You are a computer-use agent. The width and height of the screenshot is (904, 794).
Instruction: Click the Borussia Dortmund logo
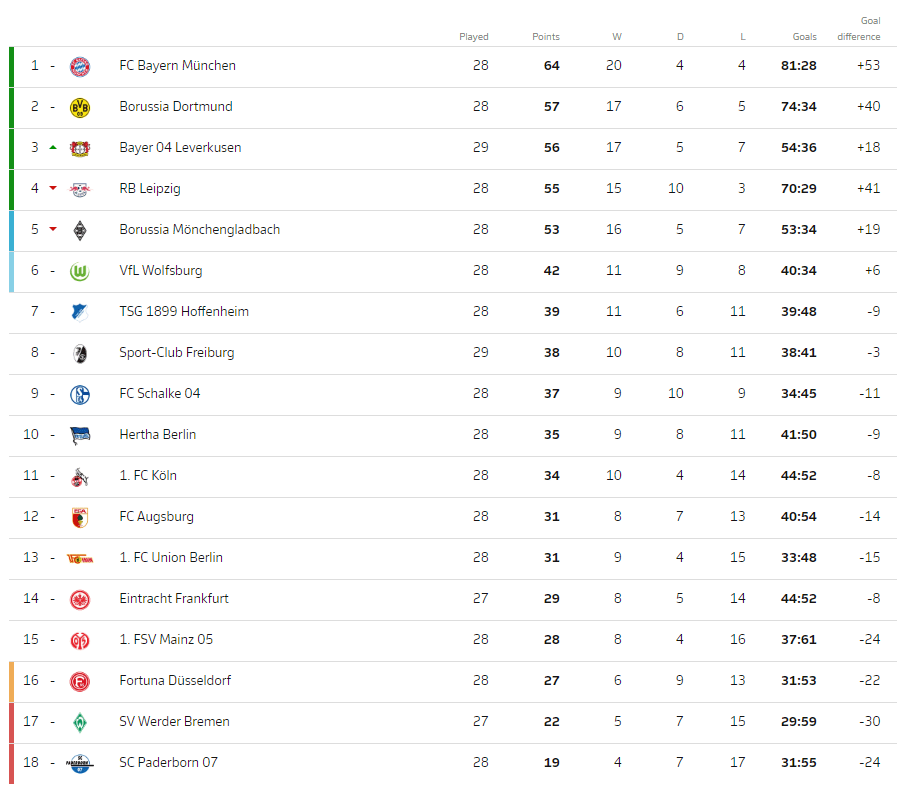(x=80, y=107)
